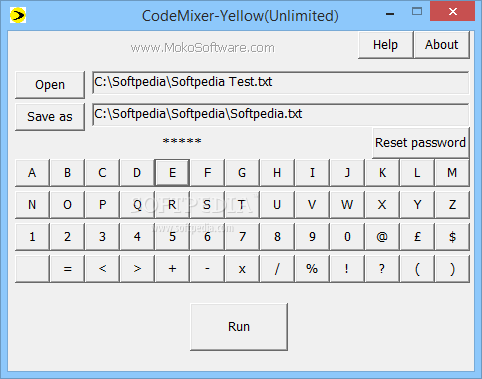Click the blank space key button
Image resolution: width=482 pixels, height=379 pixels.
[32, 269]
